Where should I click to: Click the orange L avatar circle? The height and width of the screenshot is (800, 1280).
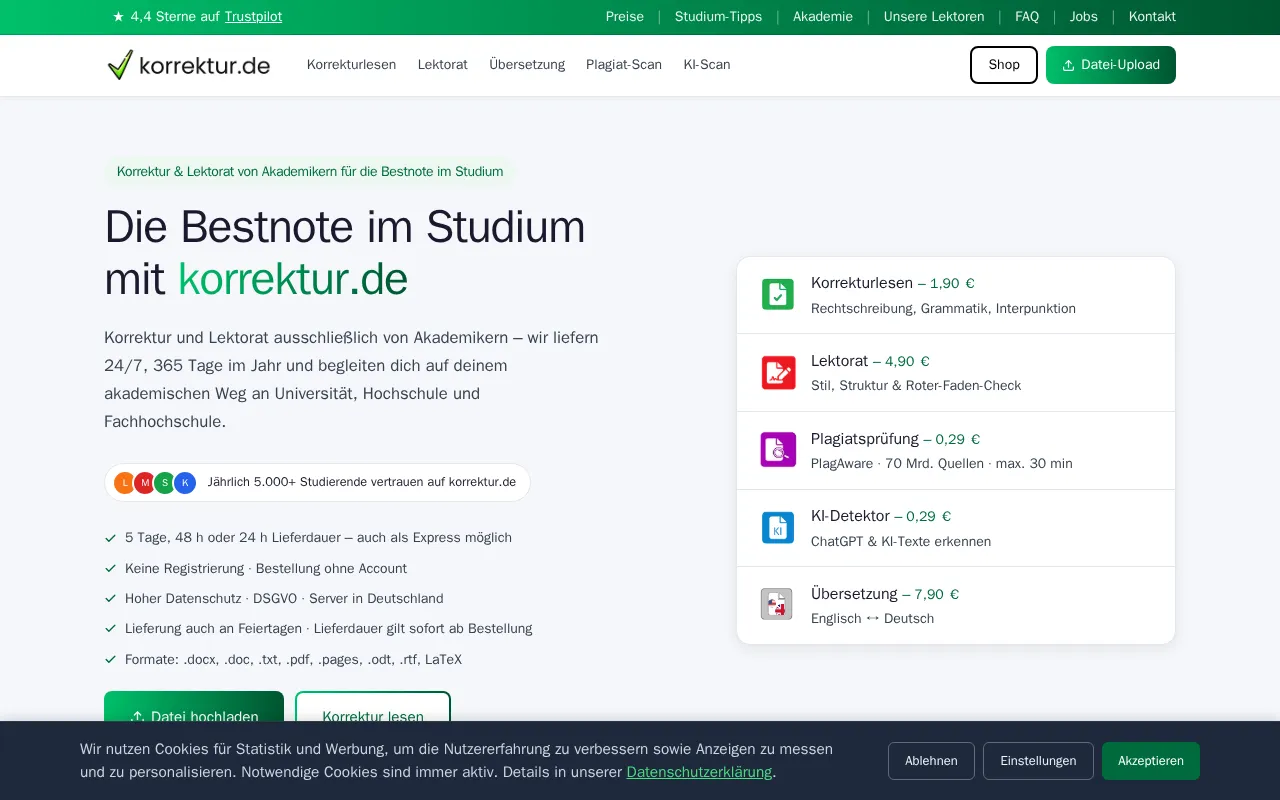coord(125,483)
